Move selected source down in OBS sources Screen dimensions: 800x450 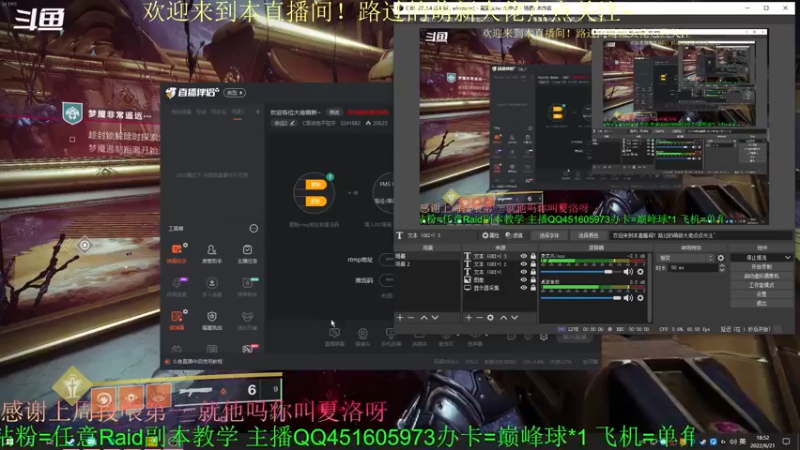point(515,317)
